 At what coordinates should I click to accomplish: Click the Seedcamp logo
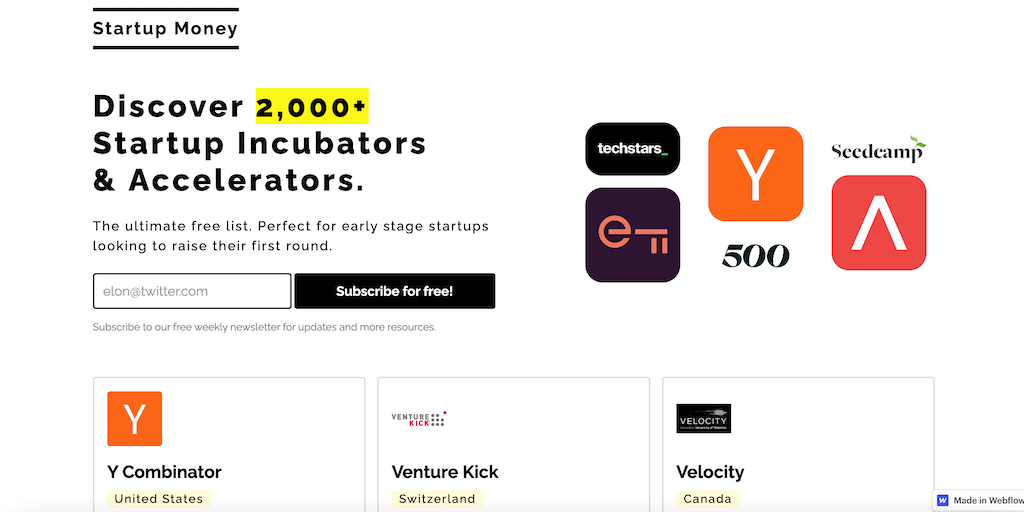[x=878, y=150]
